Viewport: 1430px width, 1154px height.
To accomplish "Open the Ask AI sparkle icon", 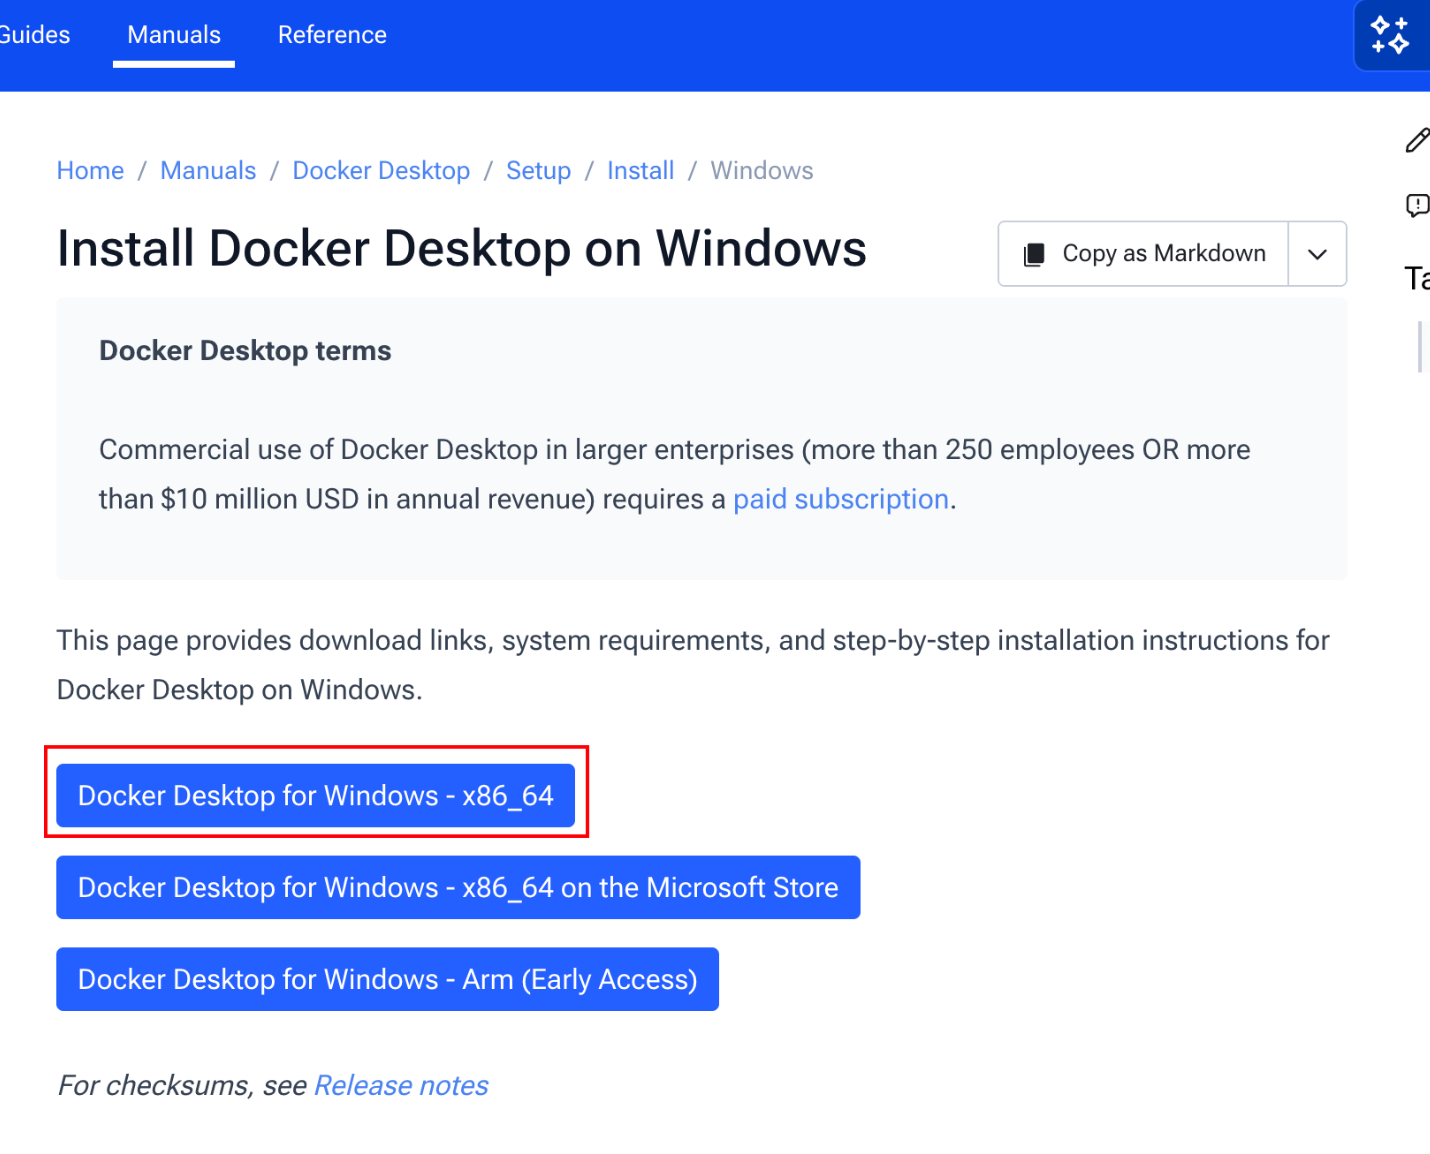I will pyautogui.click(x=1390, y=36).
